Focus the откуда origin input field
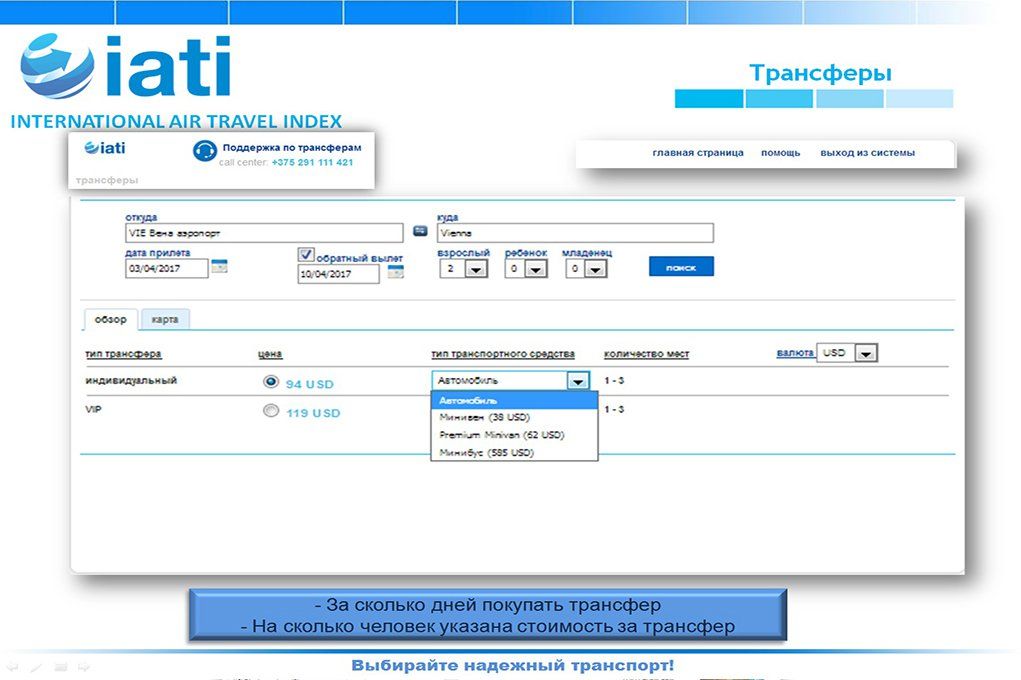The image size is (1021, 680). (x=264, y=233)
